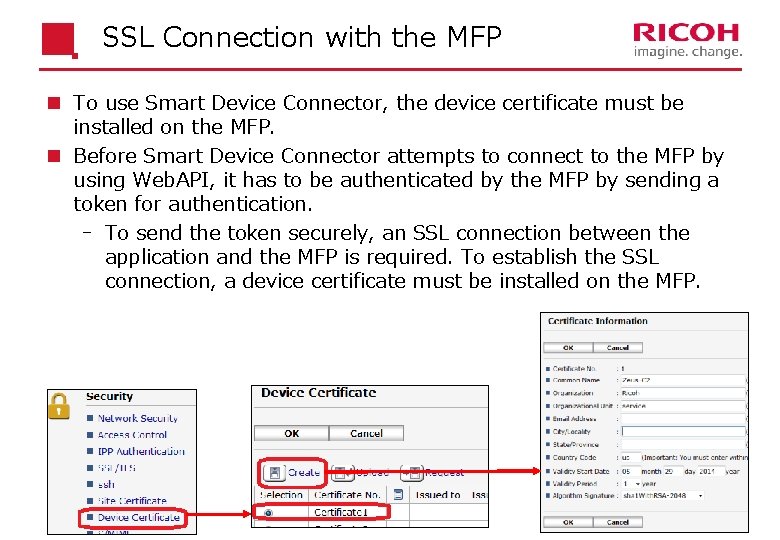780x540 pixels.
Task: Click the State/Province input field
Action: (x=683, y=445)
